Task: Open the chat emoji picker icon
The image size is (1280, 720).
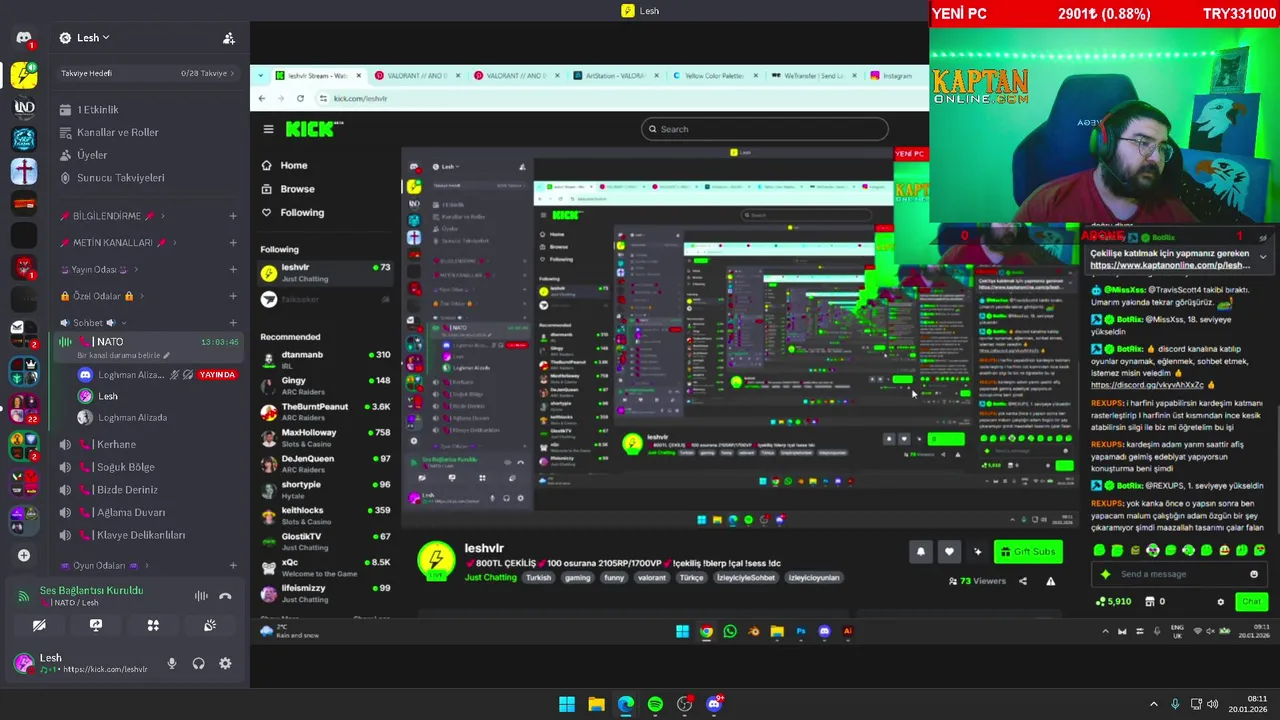Action: 1254,574
